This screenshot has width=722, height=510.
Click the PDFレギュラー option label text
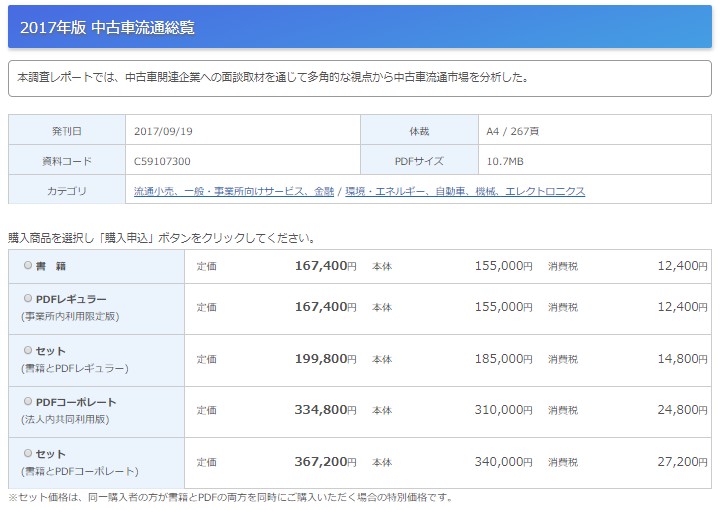click(71, 299)
